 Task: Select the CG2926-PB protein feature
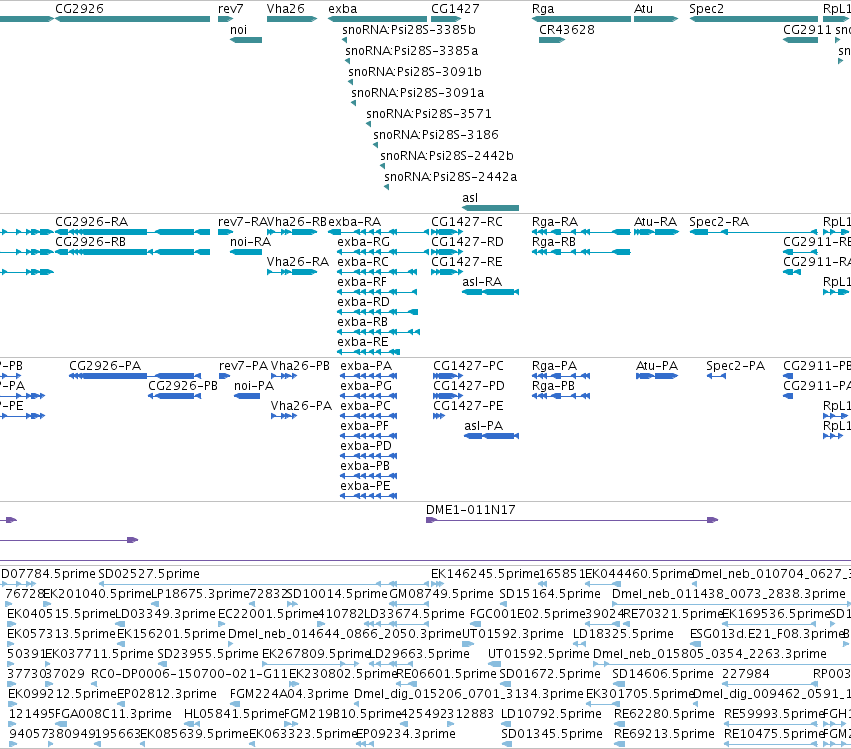(175, 396)
